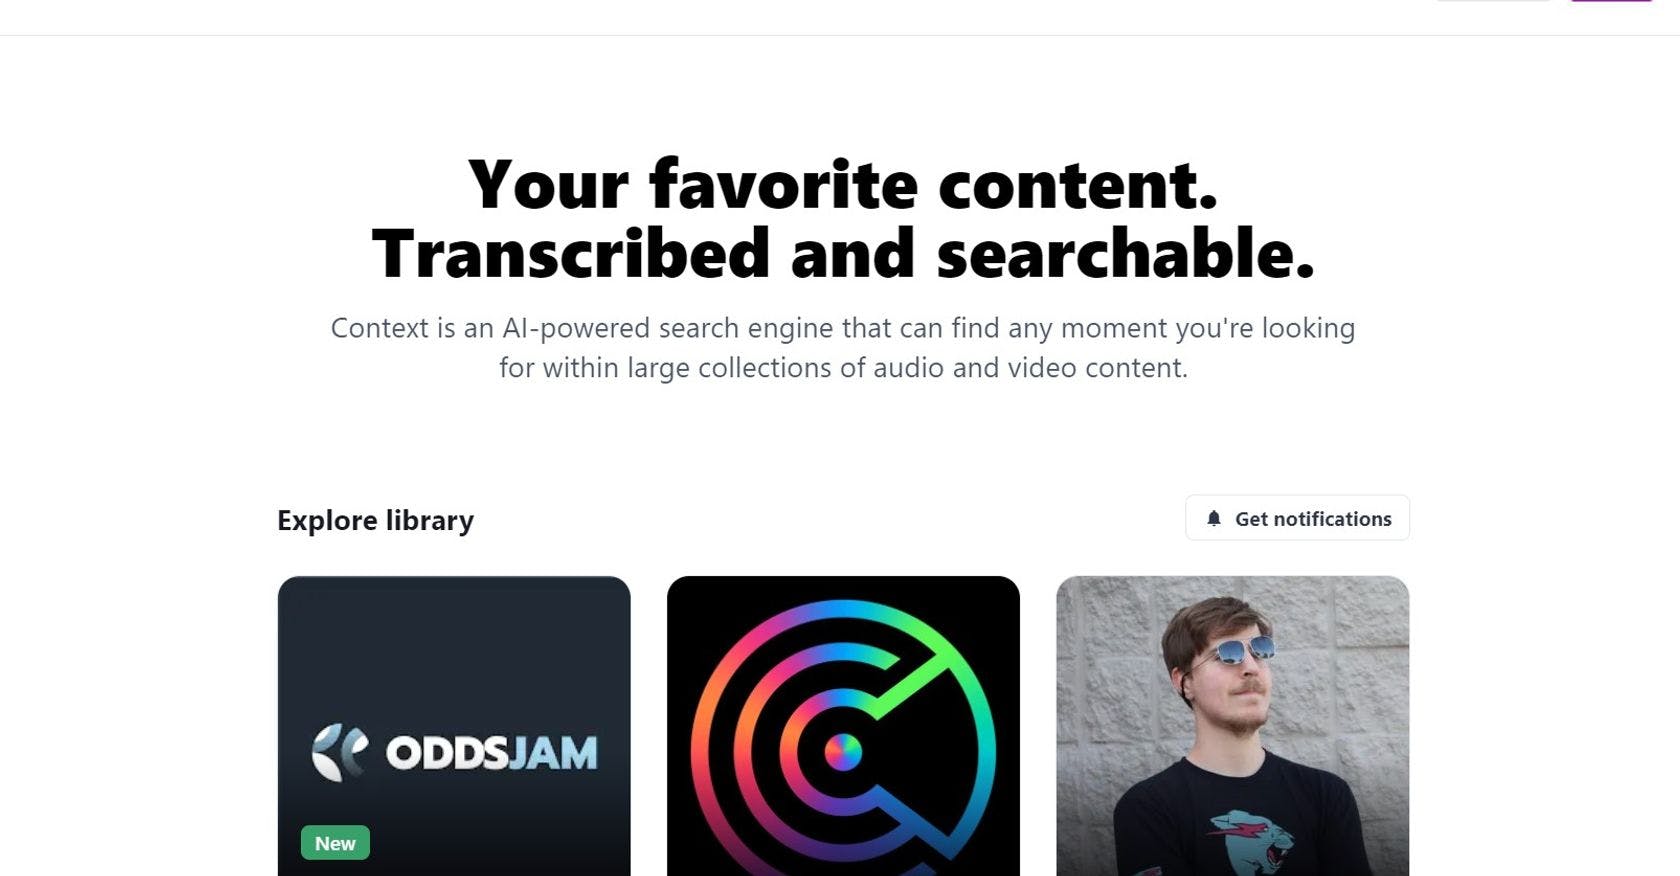Select the Explore library heading
The width and height of the screenshot is (1680, 876).
coord(375,520)
